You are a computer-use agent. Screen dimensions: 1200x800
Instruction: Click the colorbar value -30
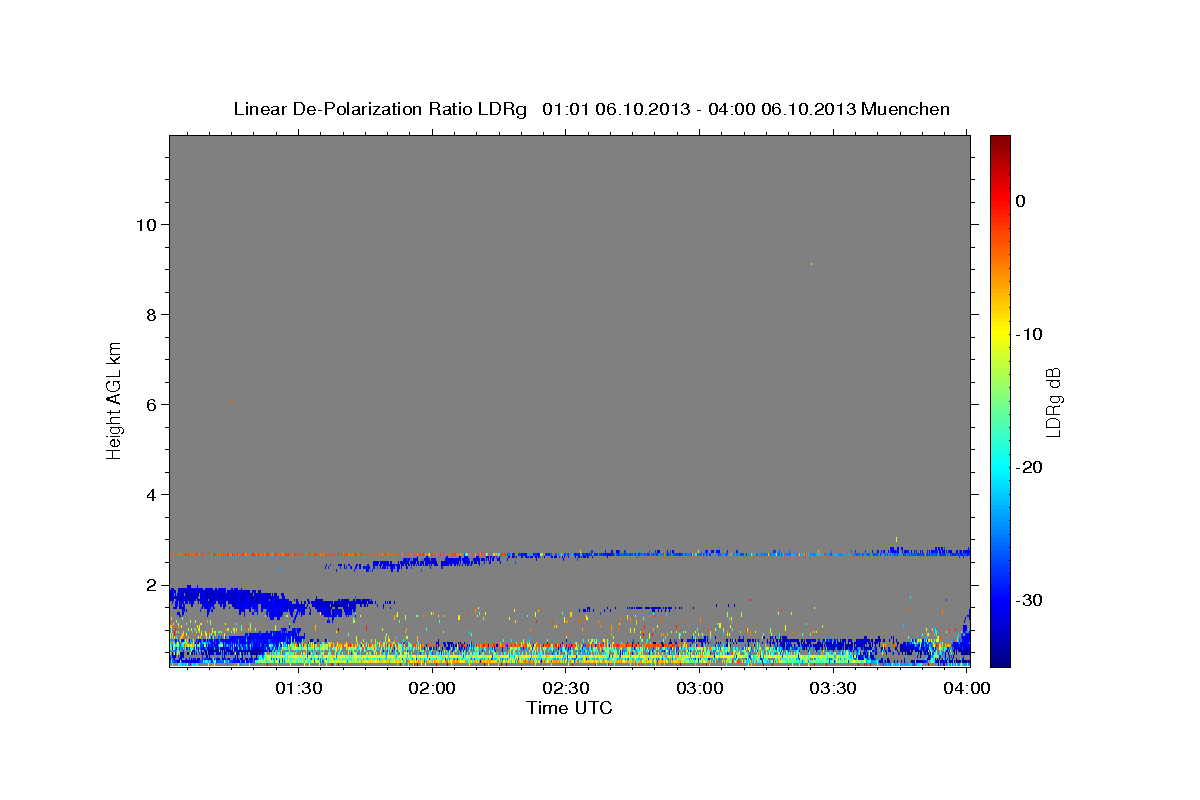(1029, 600)
